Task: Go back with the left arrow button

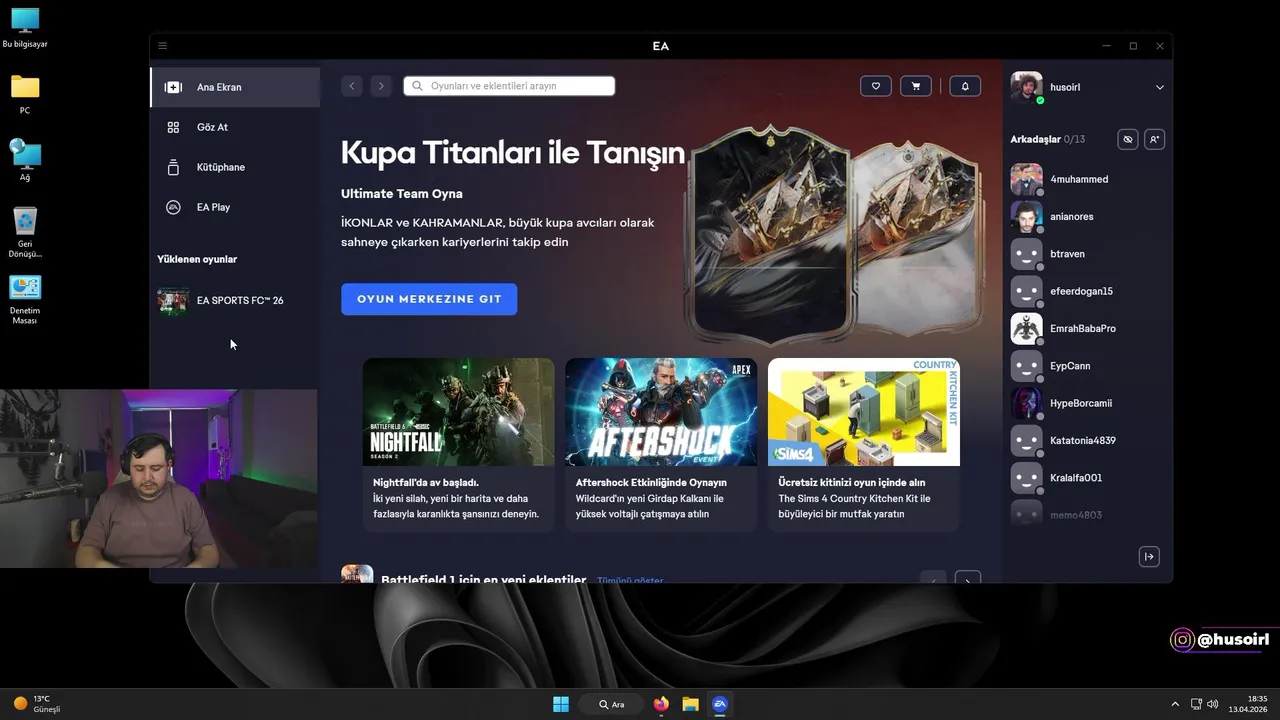Action: point(352,86)
